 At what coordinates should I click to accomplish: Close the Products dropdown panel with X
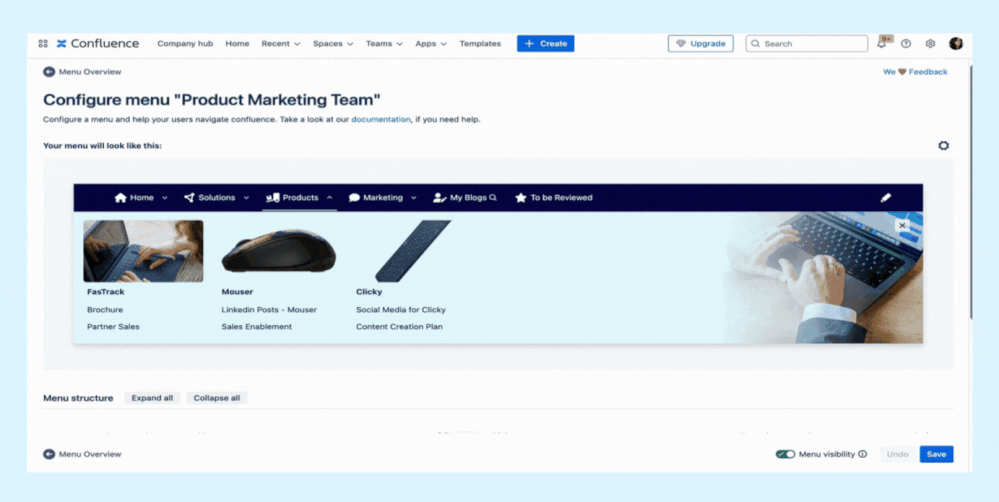pyautogui.click(x=902, y=225)
